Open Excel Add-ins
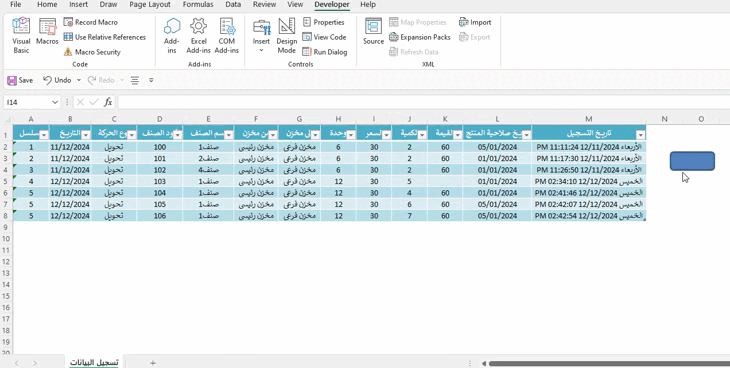730x368 pixels. pyautogui.click(x=198, y=36)
